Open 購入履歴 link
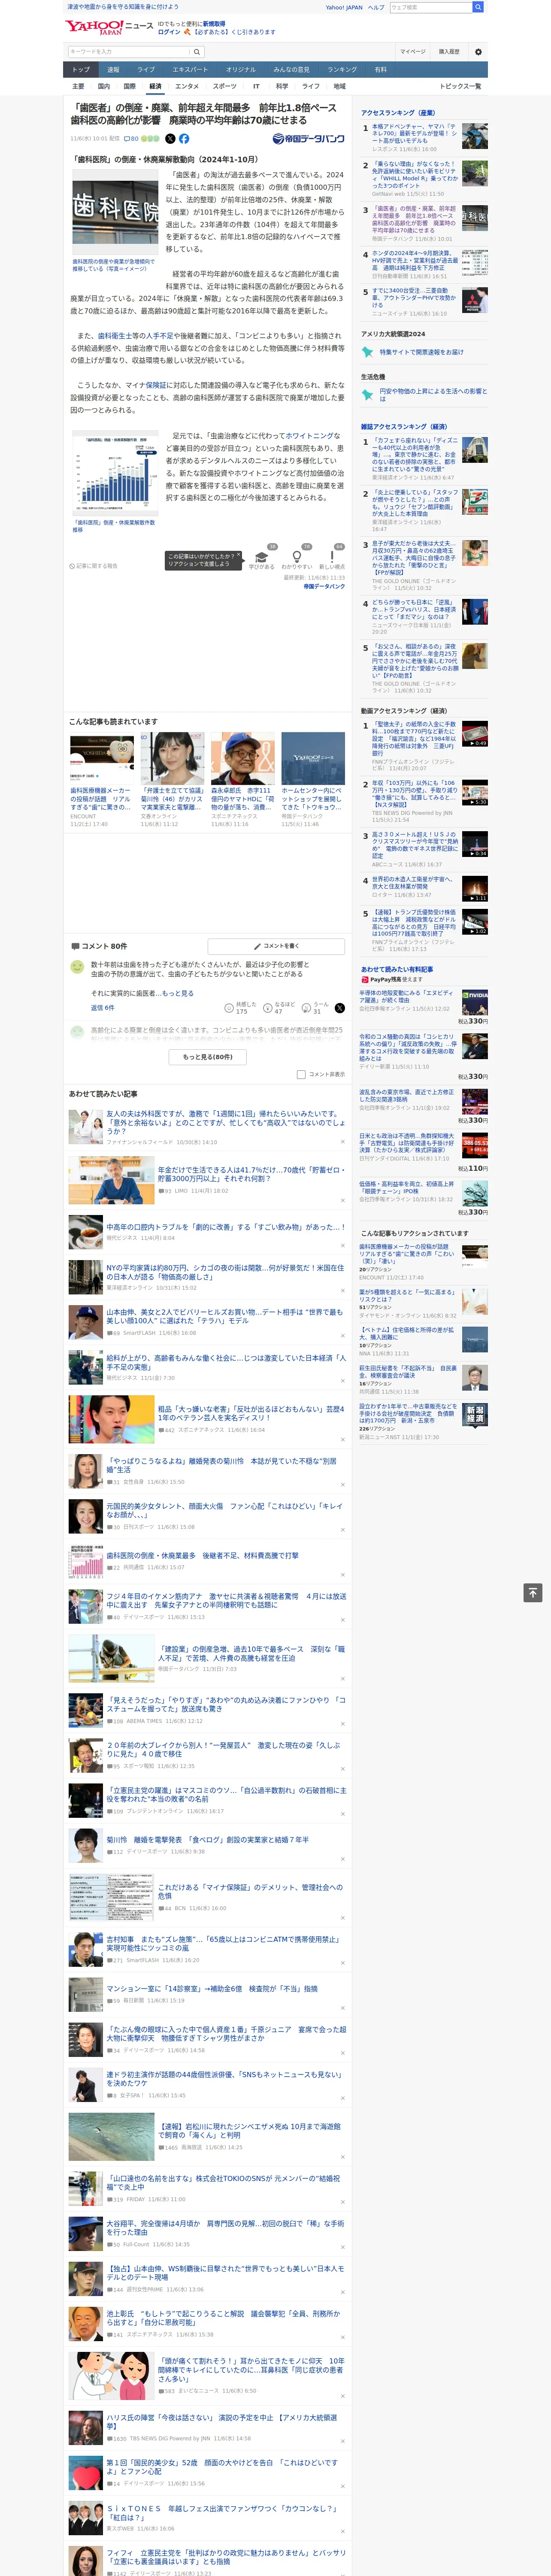Screen dimensions: 551x2576 point(449,52)
